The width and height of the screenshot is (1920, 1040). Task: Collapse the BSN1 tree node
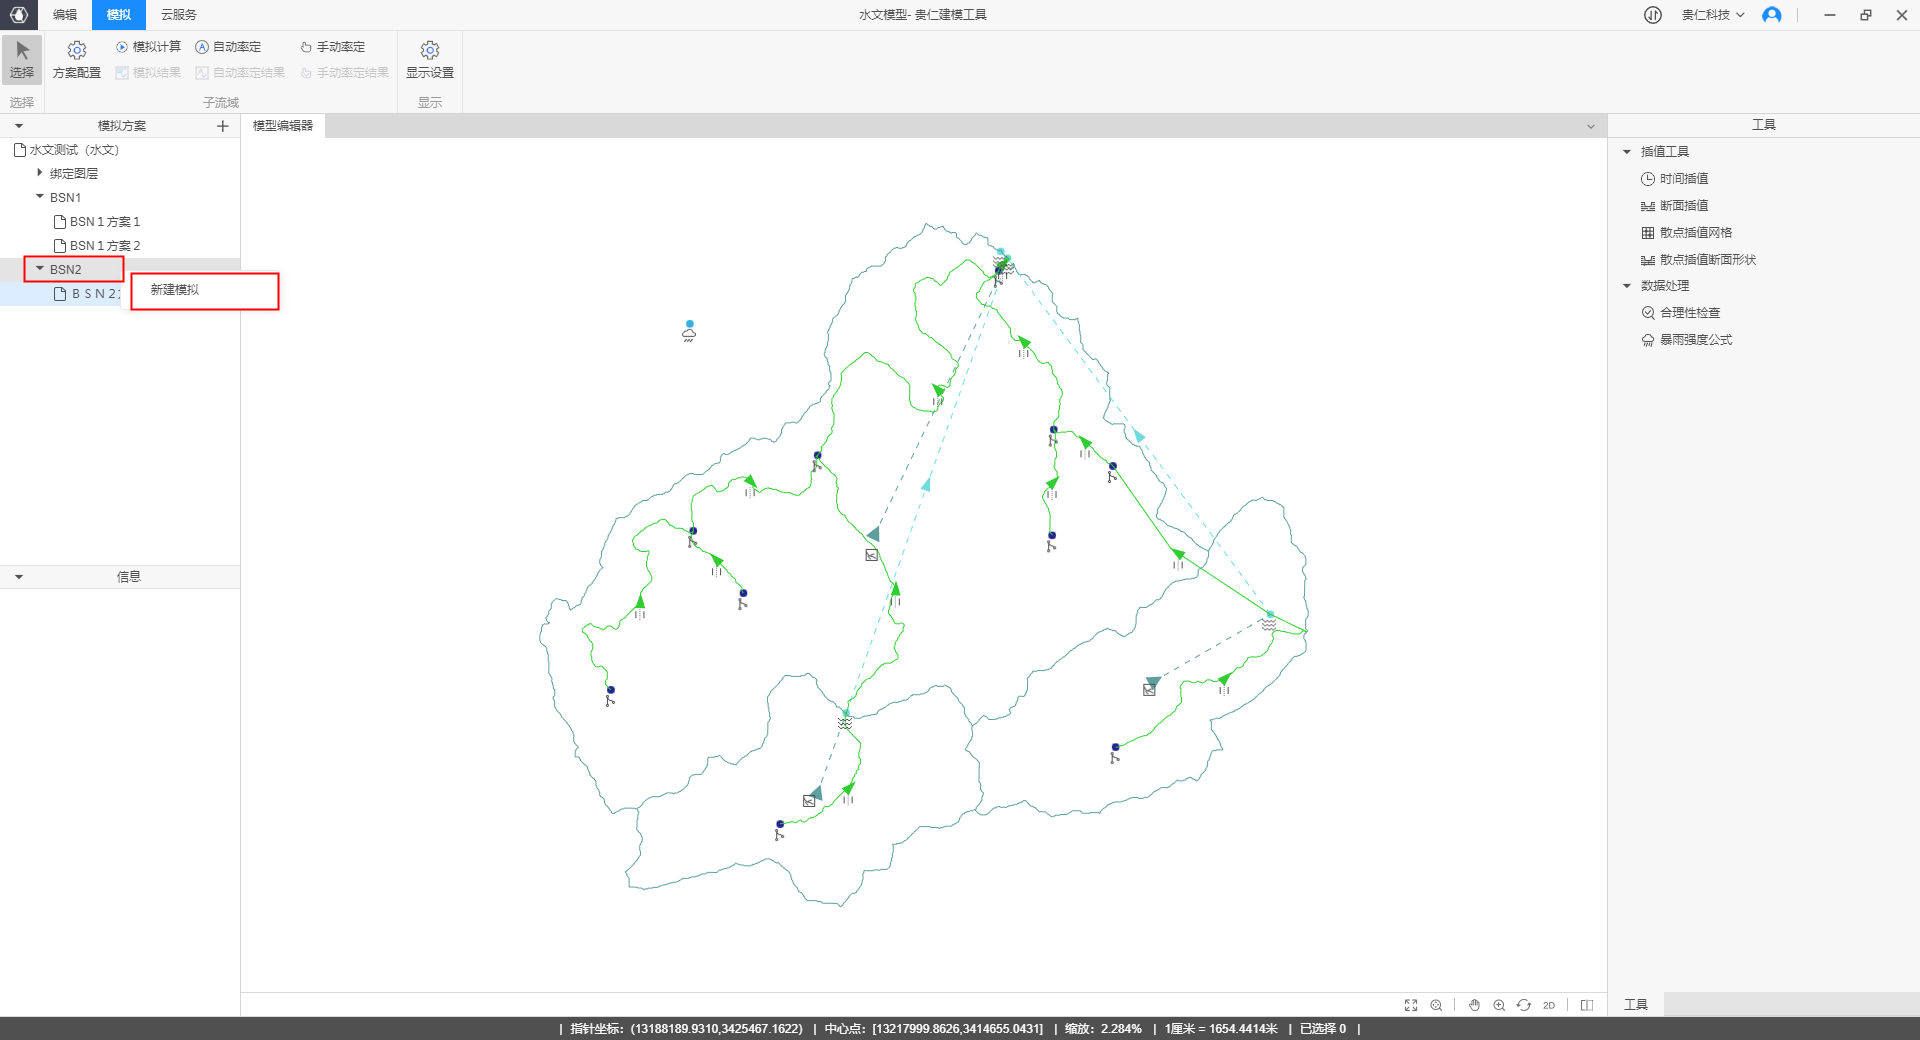point(40,197)
